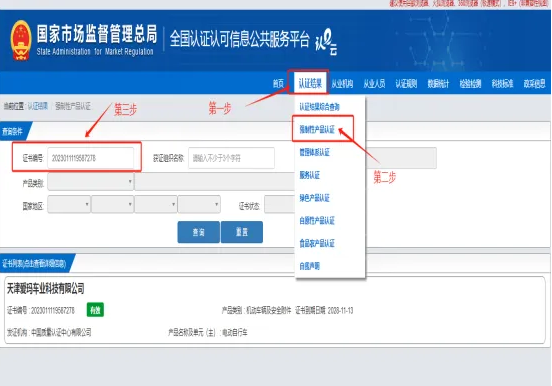Open the 检验检测 navigation tab

(x=470, y=83)
